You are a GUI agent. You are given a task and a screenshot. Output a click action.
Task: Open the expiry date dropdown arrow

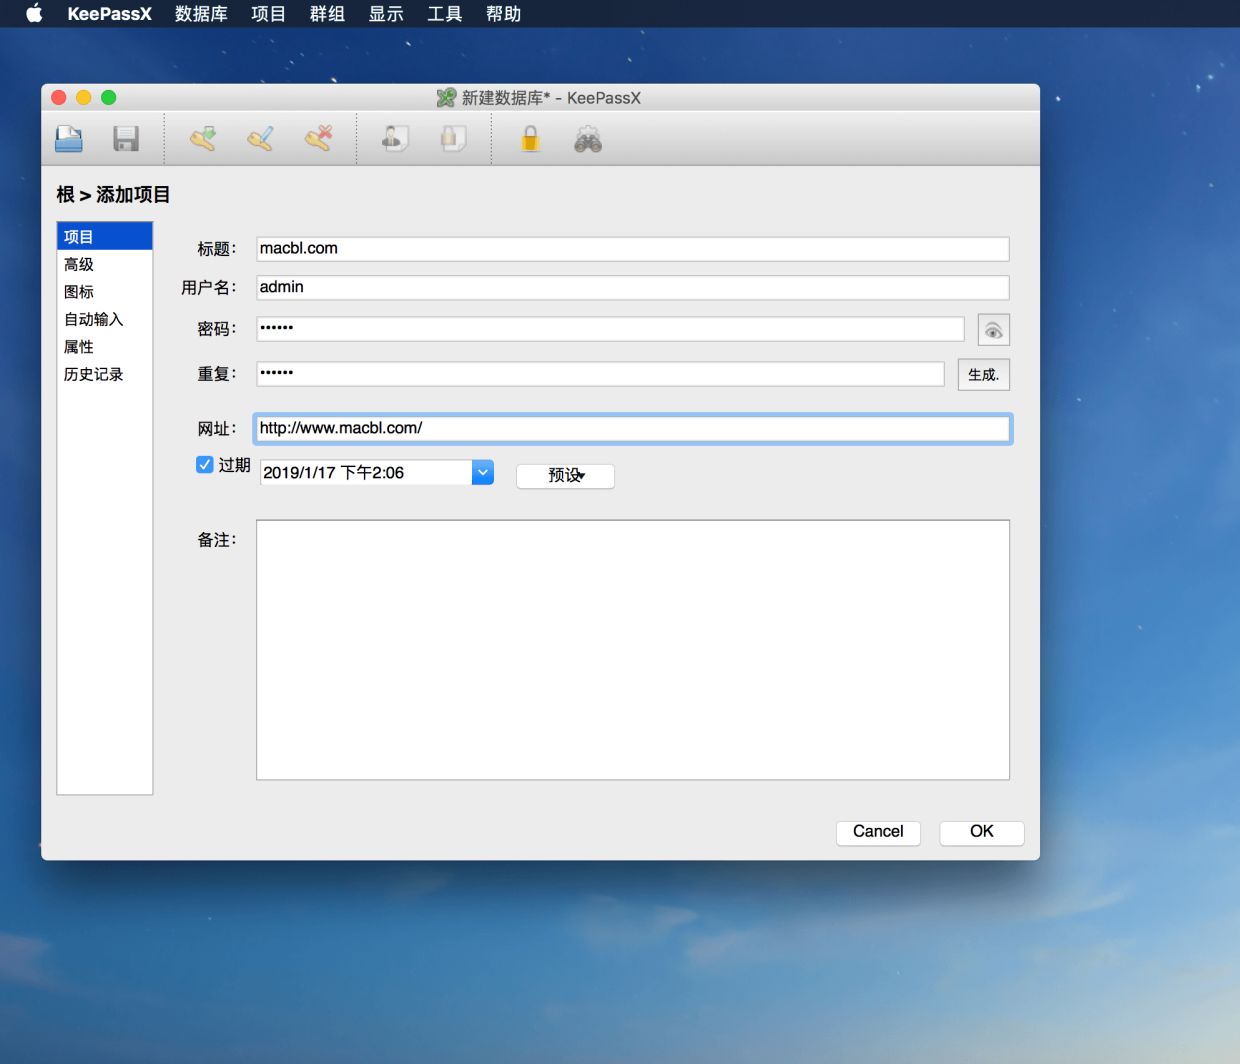point(483,472)
